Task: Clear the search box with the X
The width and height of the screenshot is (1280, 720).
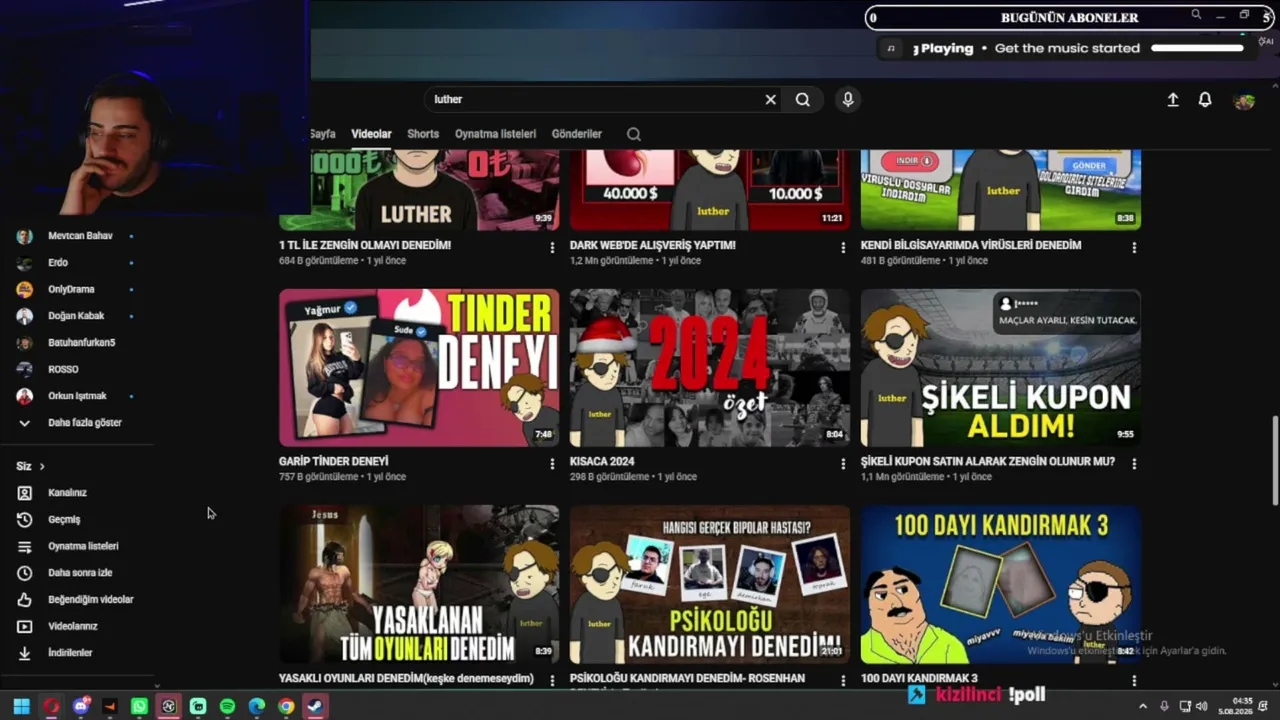Action: tap(770, 100)
